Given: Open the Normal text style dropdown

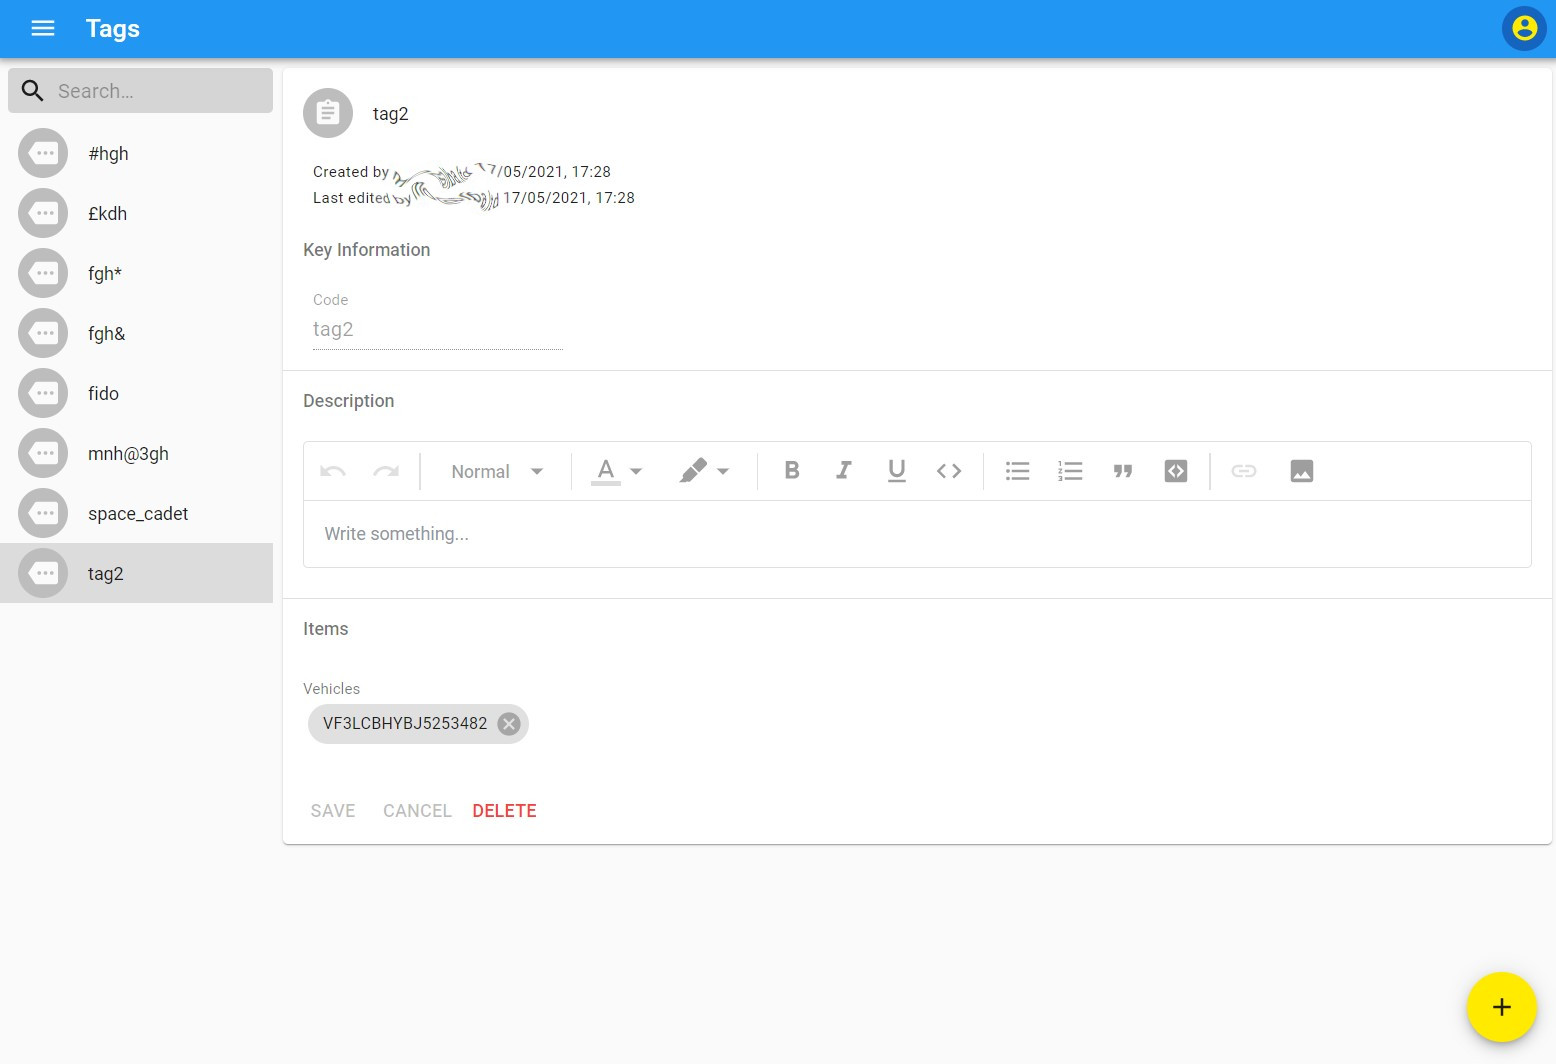Looking at the screenshot, I should (496, 471).
